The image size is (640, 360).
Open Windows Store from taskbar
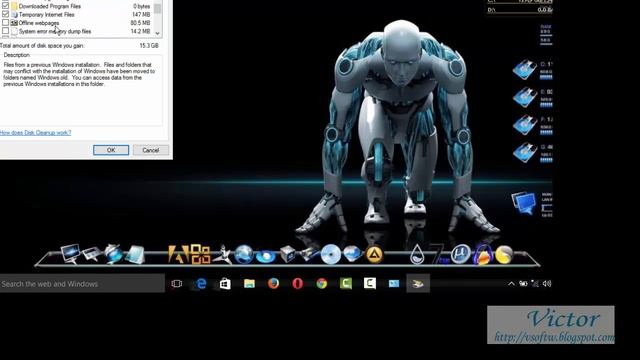[225, 284]
